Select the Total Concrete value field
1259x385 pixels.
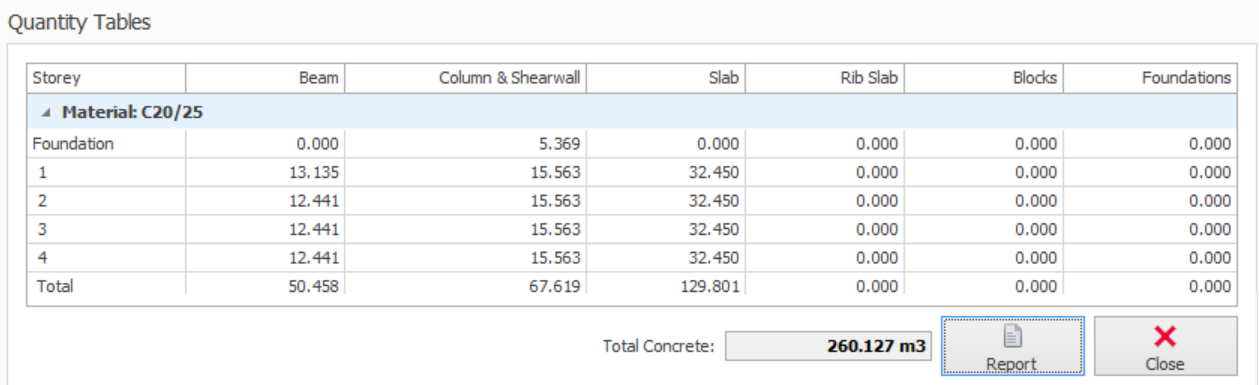point(828,347)
